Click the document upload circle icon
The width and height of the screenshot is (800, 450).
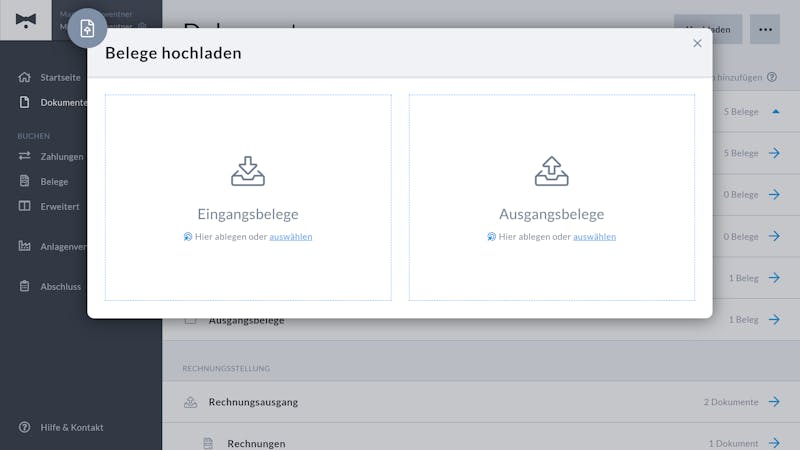87,28
